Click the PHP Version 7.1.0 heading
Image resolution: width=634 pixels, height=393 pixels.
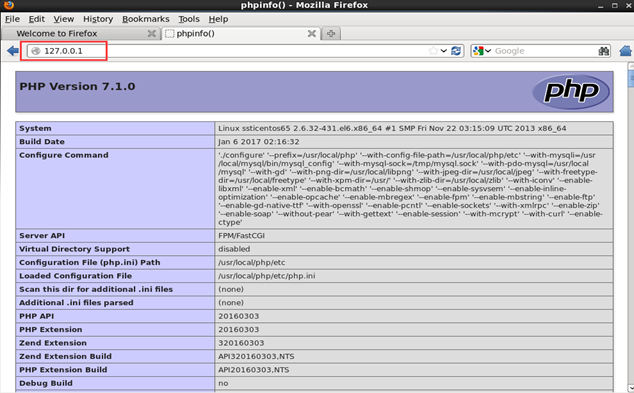click(77, 86)
